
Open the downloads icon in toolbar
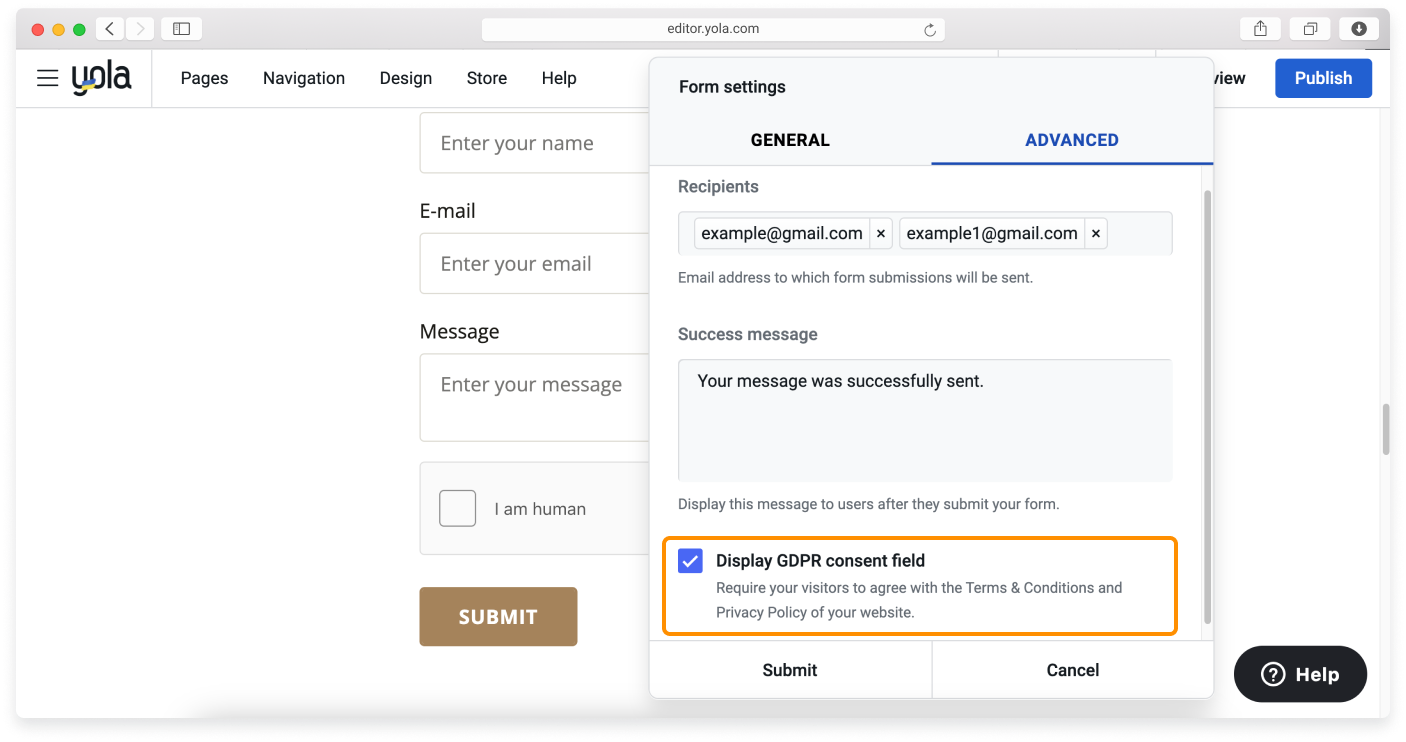(1358, 28)
